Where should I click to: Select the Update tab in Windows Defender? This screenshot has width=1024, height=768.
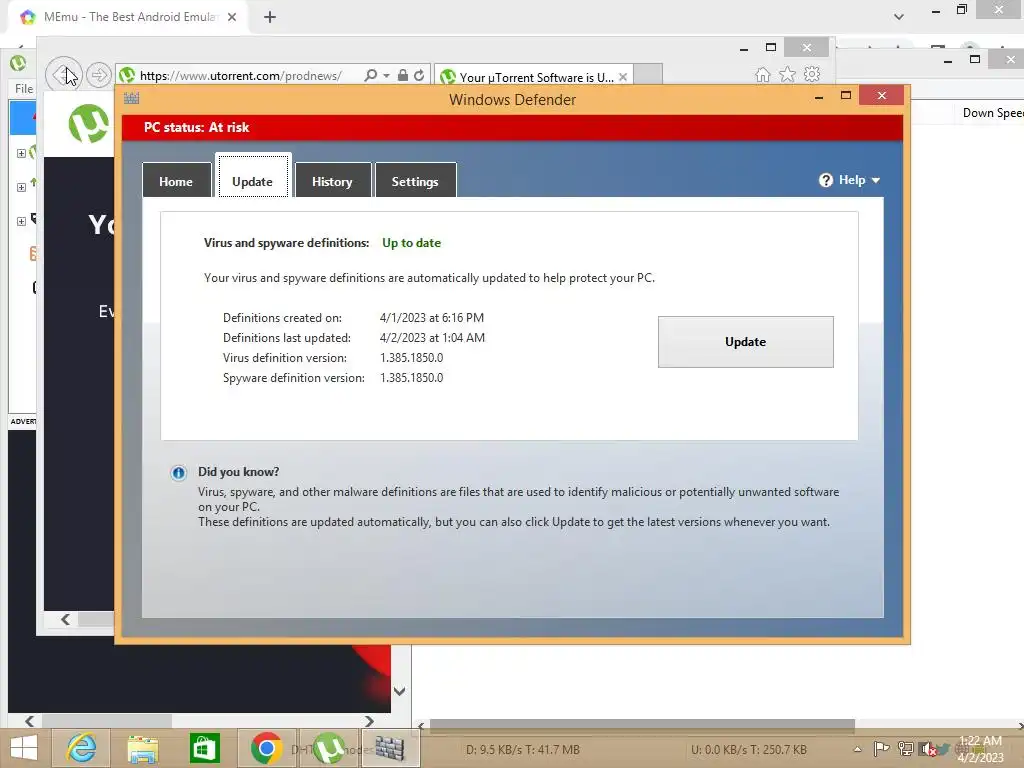253,176
